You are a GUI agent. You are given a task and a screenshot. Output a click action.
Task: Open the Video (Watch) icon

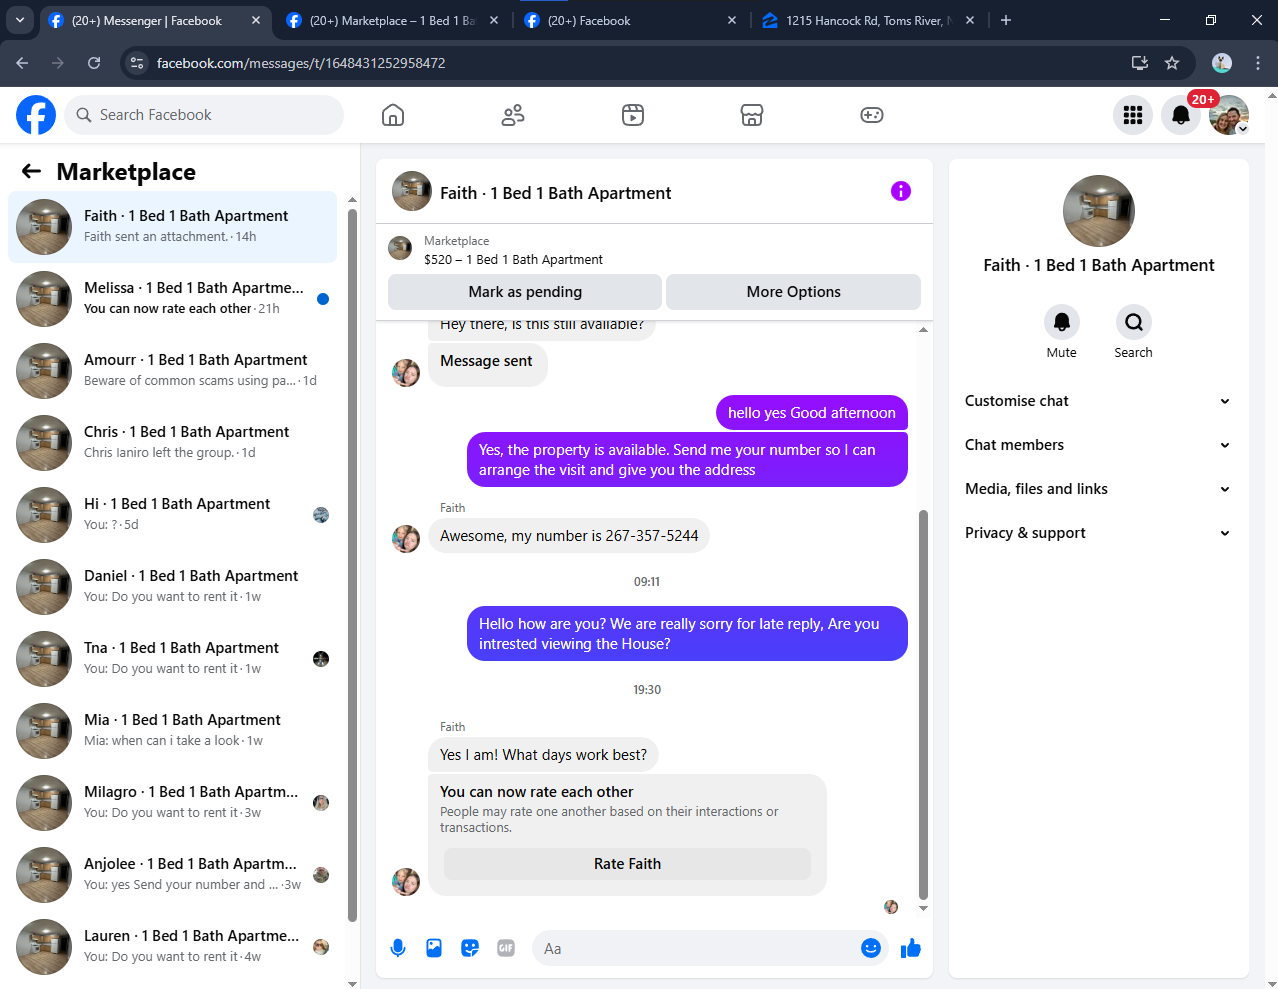[x=633, y=115]
